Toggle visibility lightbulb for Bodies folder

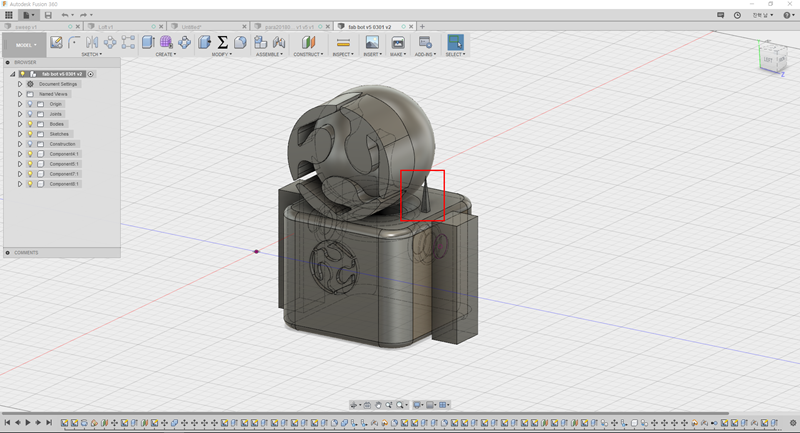pos(30,124)
